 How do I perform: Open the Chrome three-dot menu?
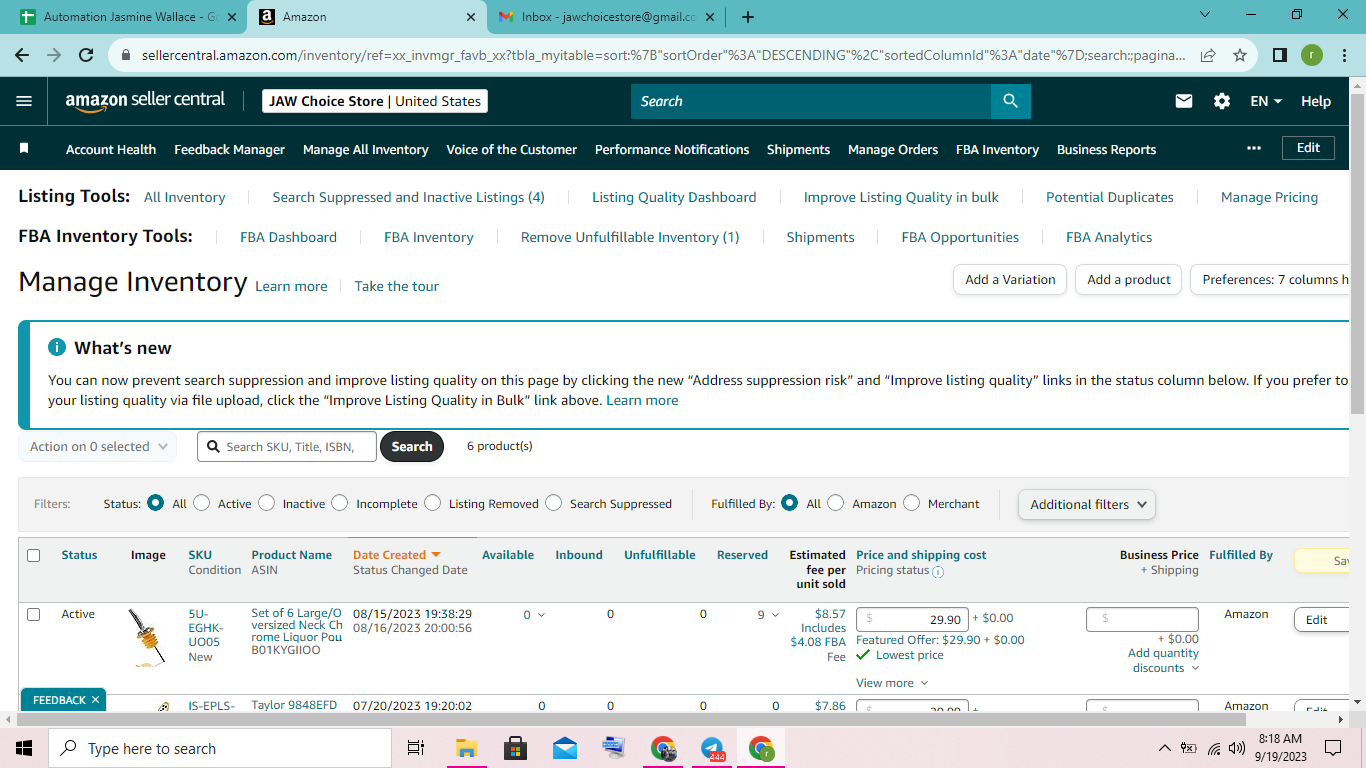[x=1344, y=55]
